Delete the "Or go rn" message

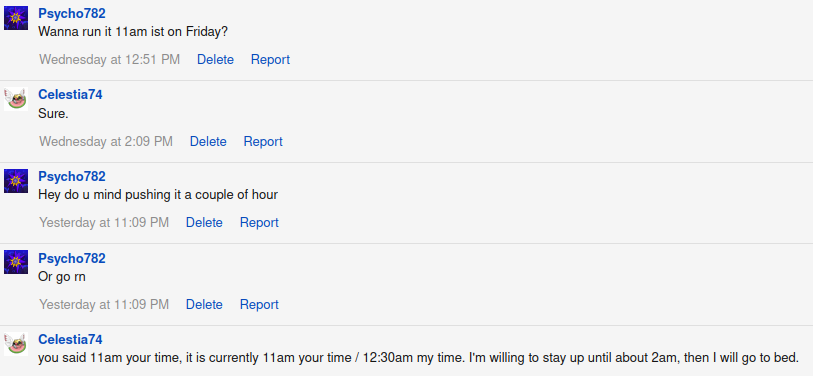click(x=204, y=304)
